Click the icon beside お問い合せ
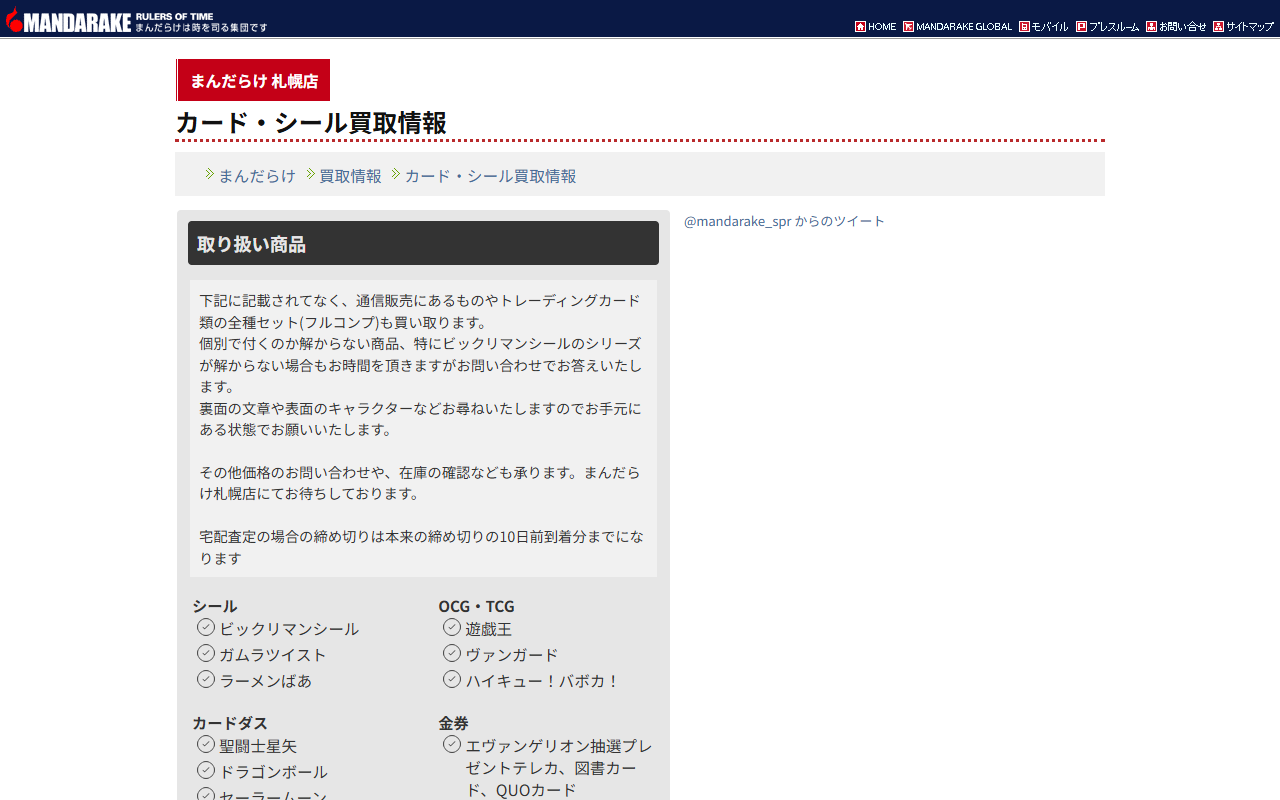Screen dimensions: 1280x800 coord(1151,27)
